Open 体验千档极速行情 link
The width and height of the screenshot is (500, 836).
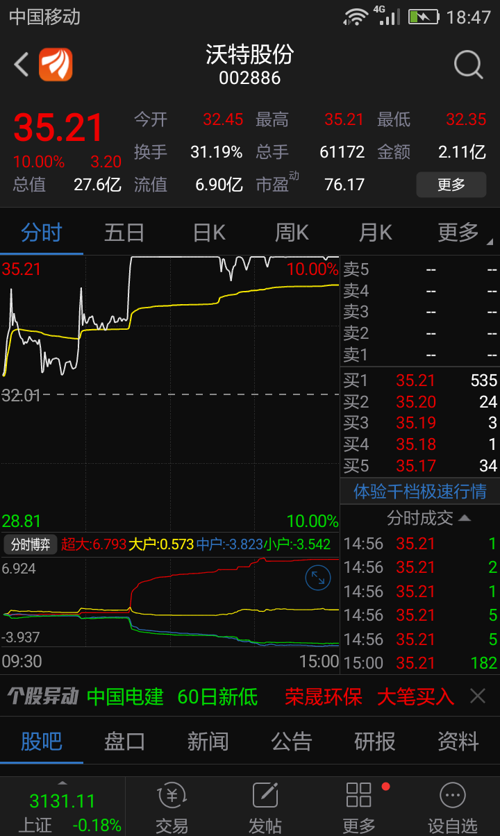(420, 491)
